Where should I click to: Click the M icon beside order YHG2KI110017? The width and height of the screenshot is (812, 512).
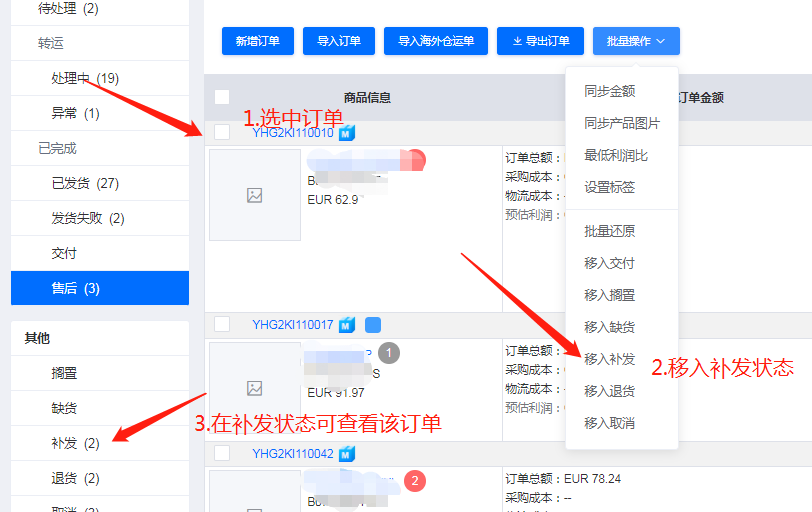347,325
